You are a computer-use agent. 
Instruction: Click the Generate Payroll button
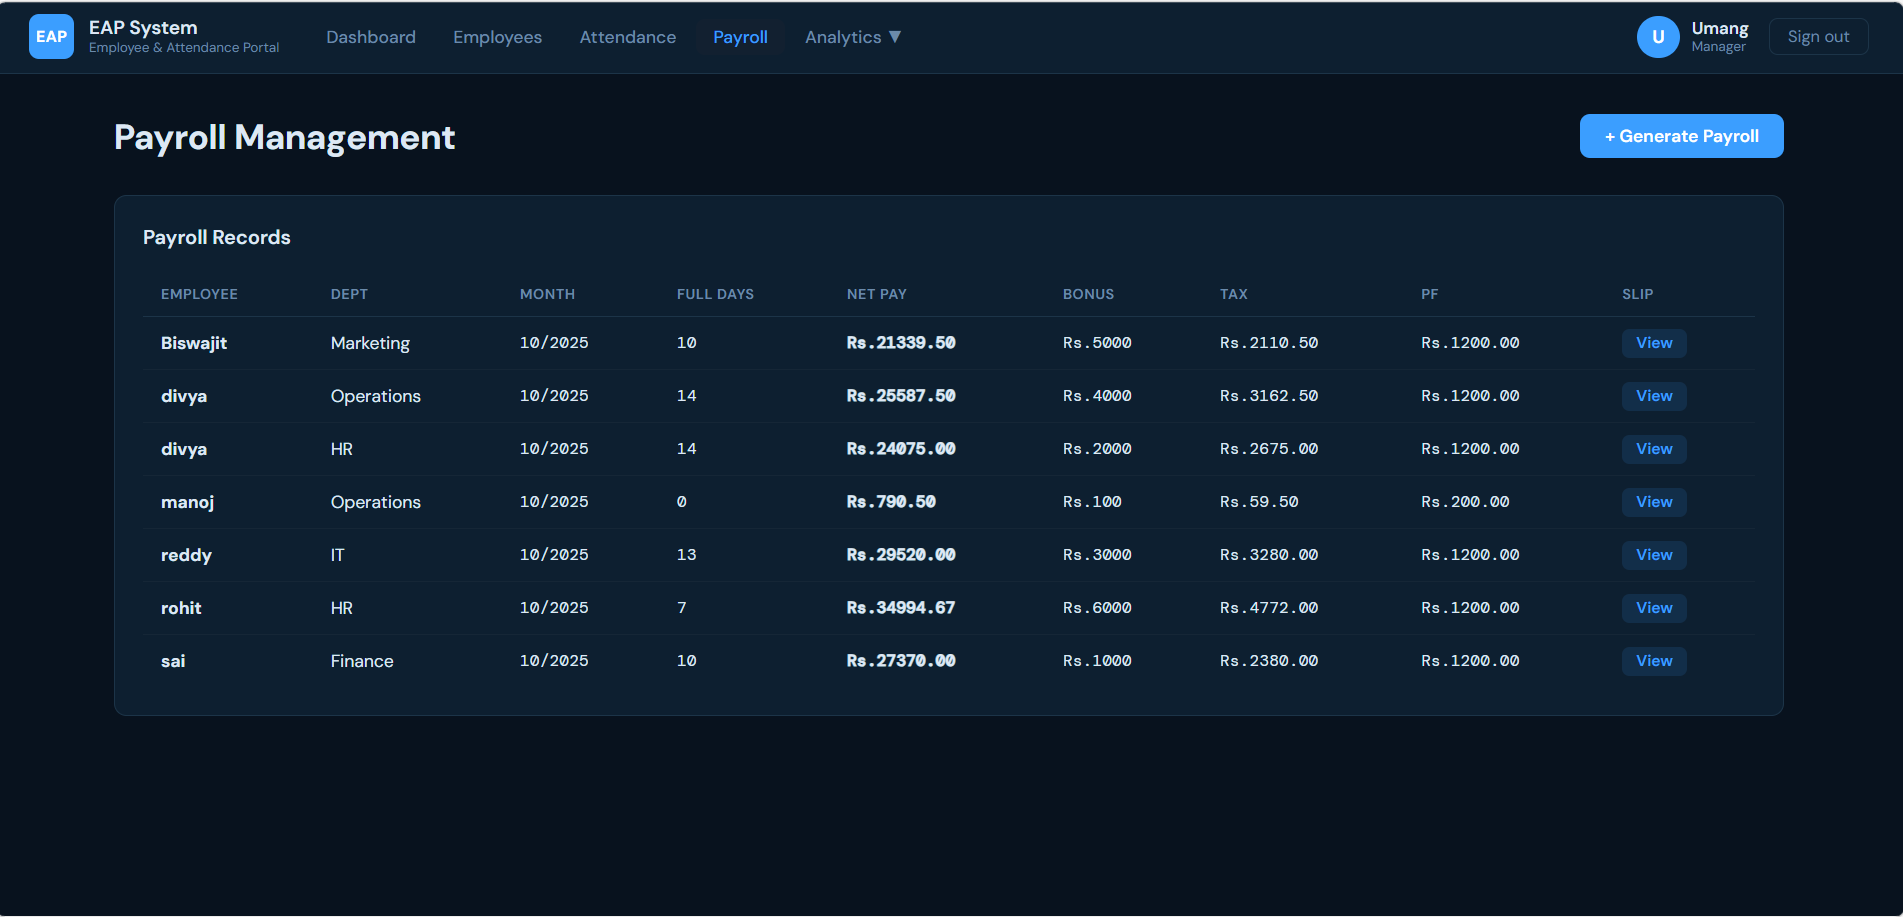(1681, 136)
